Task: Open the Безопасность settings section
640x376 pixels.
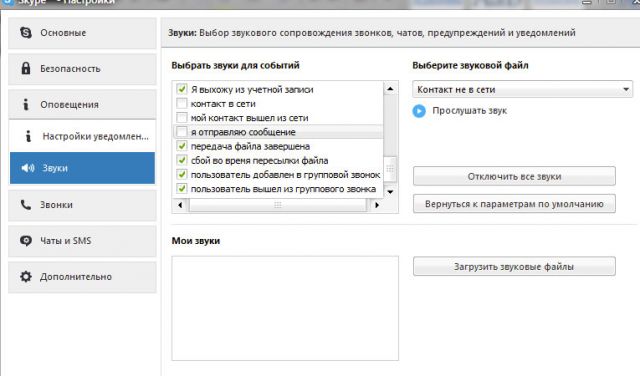Action: (82, 69)
